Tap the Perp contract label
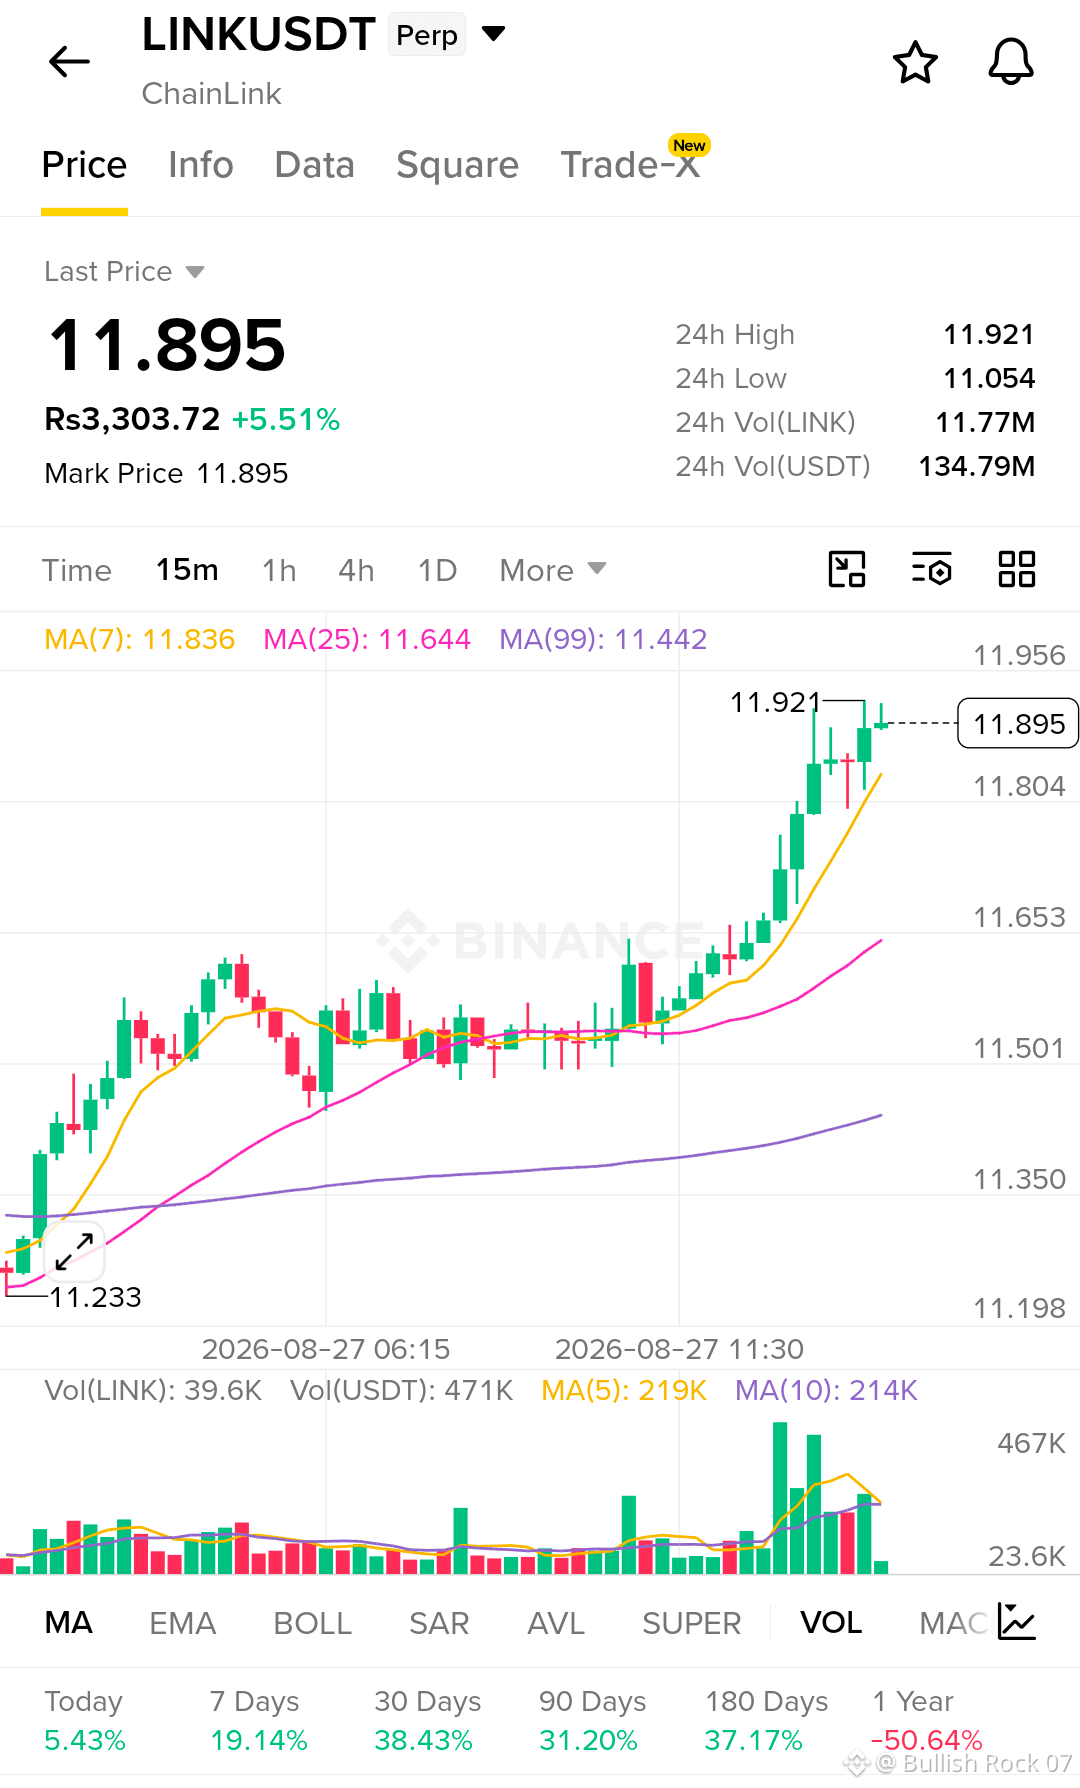This screenshot has height=1788, width=1080. 427,35
